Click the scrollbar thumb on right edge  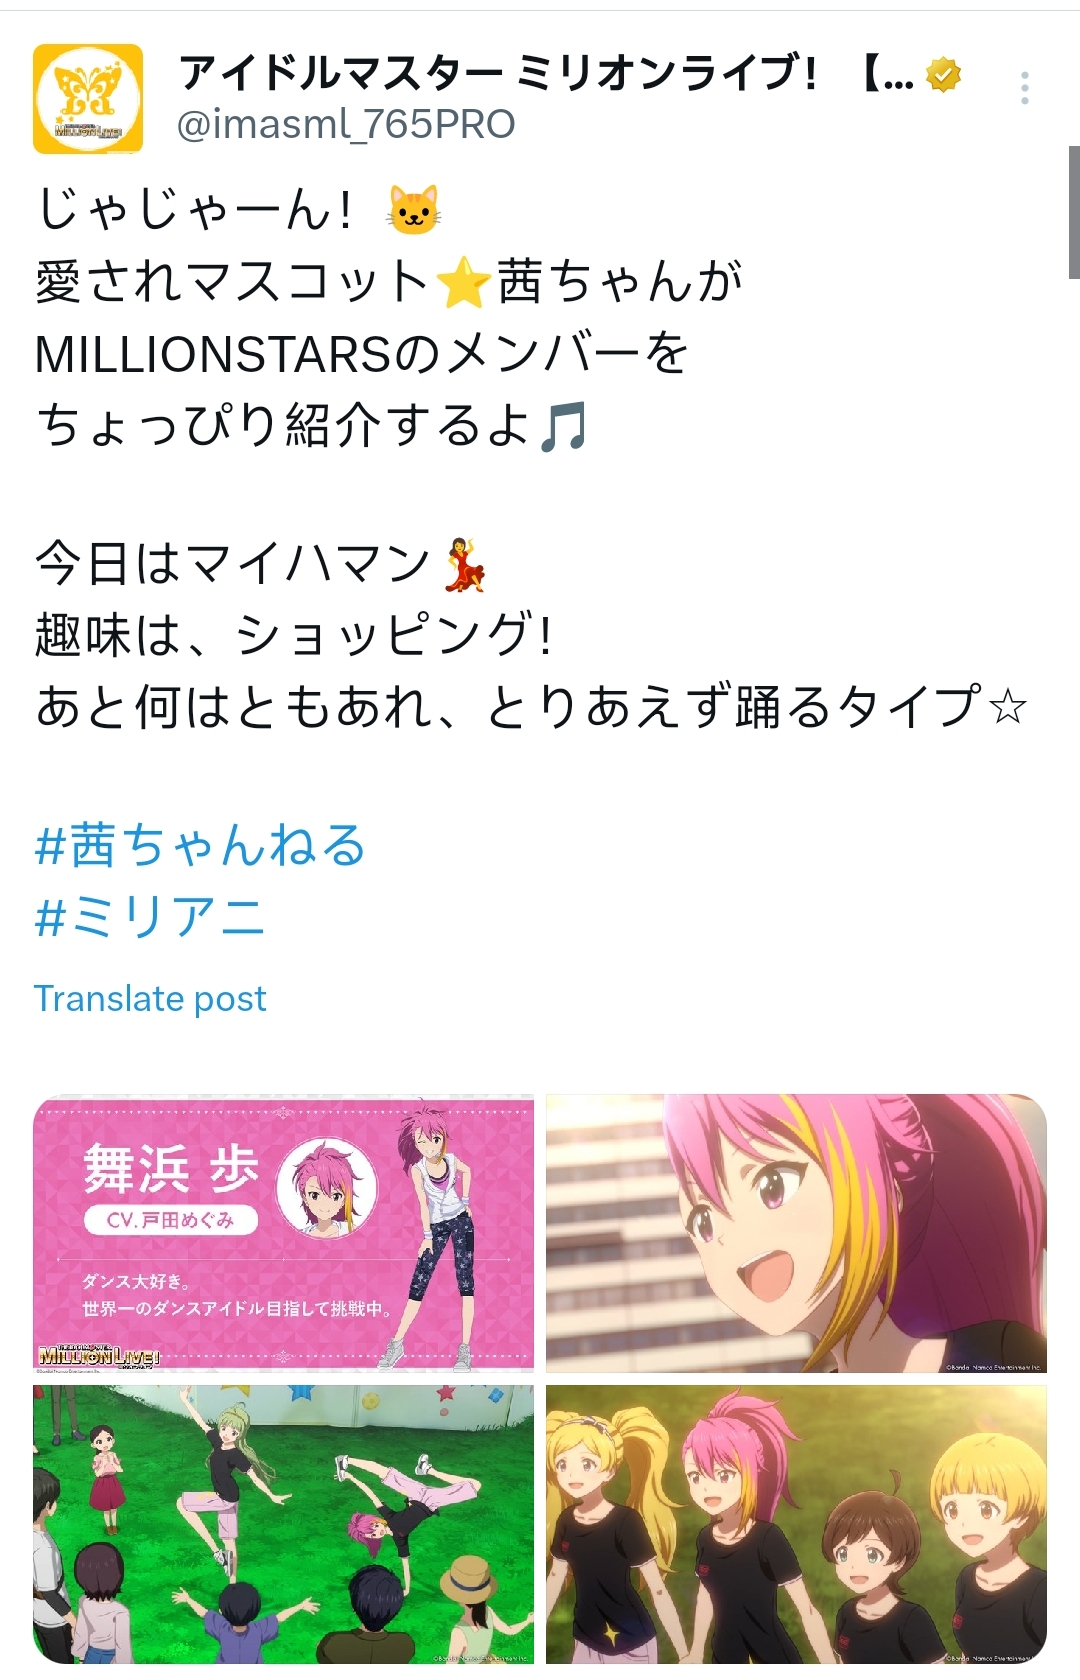coord(1074,212)
